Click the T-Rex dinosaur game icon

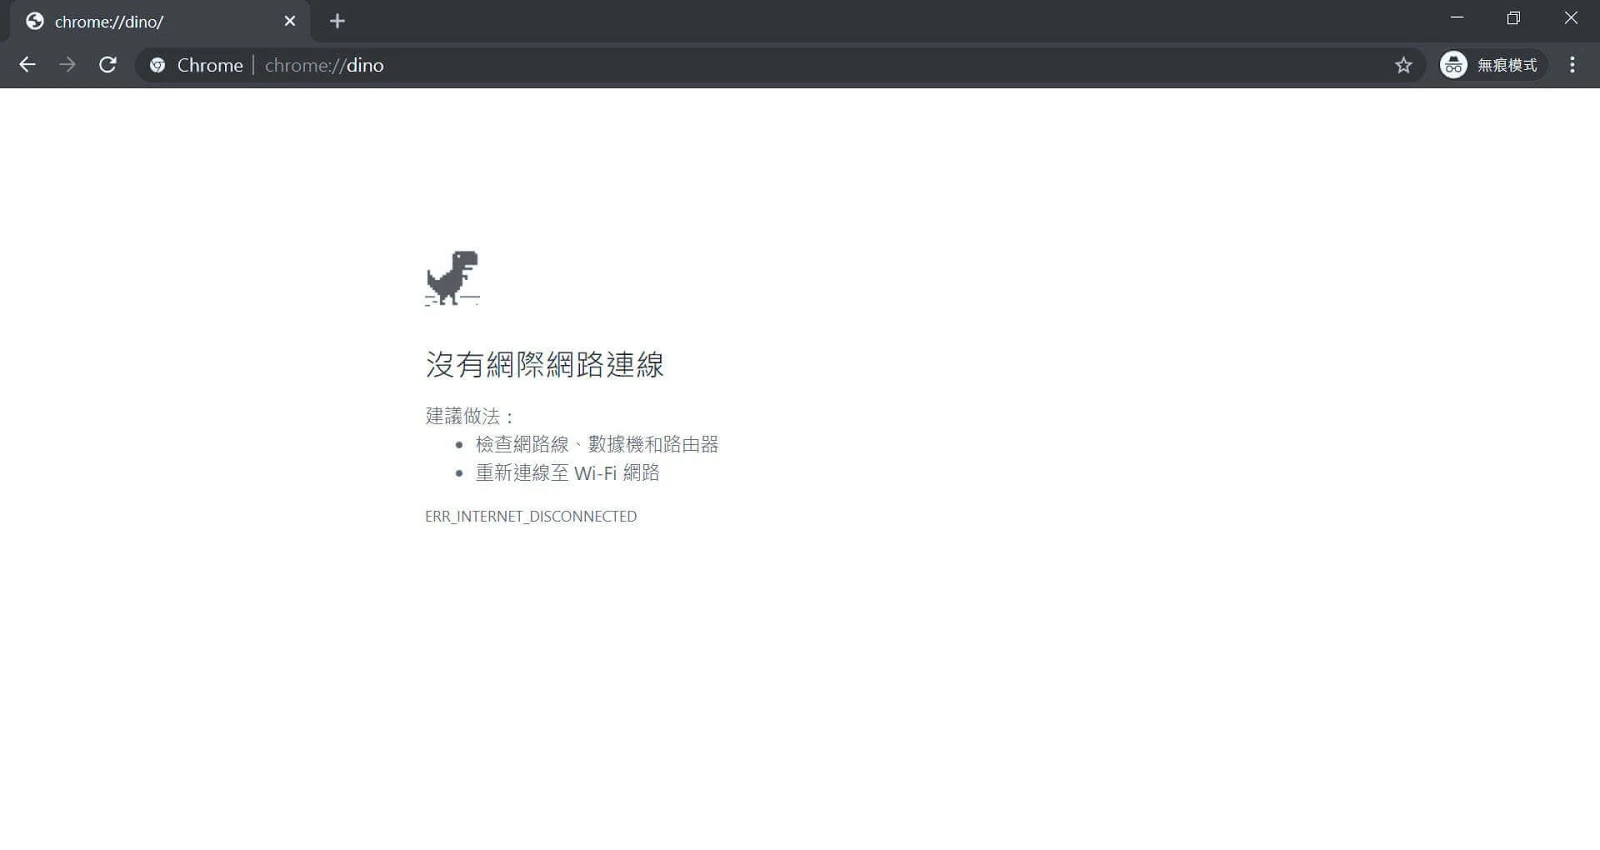click(452, 278)
